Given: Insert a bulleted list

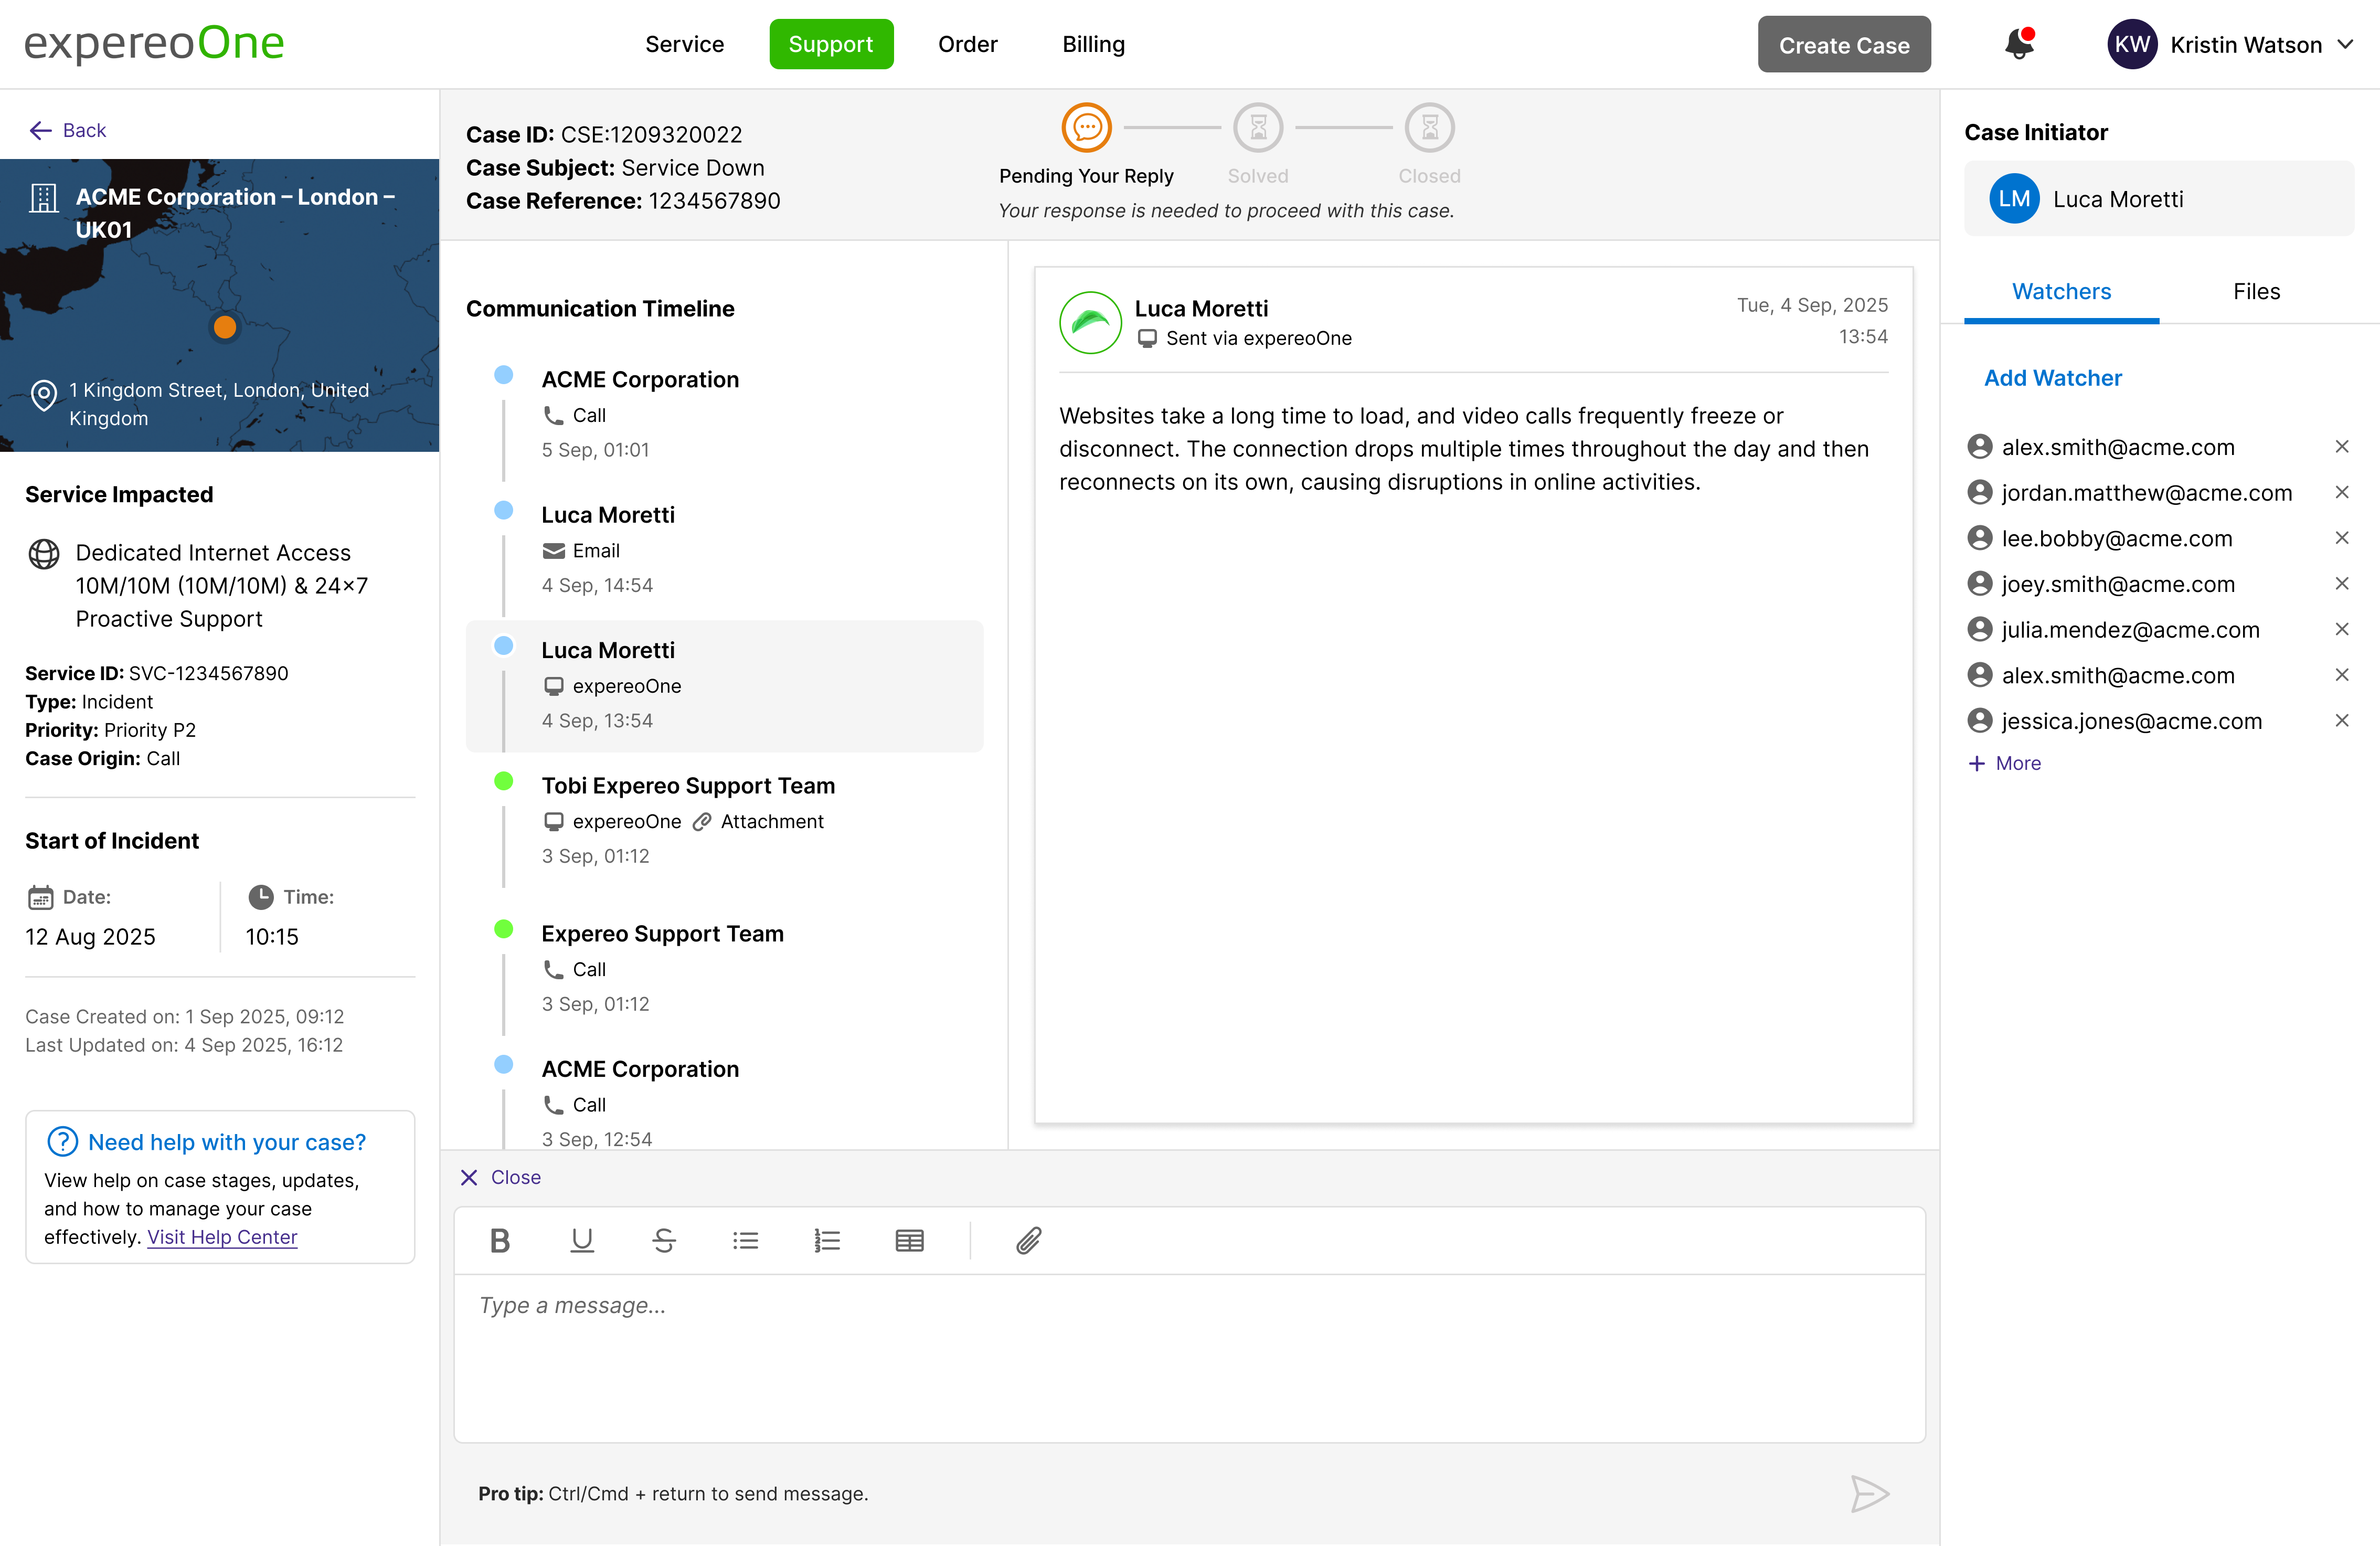Looking at the screenshot, I should (x=746, y=1241).
